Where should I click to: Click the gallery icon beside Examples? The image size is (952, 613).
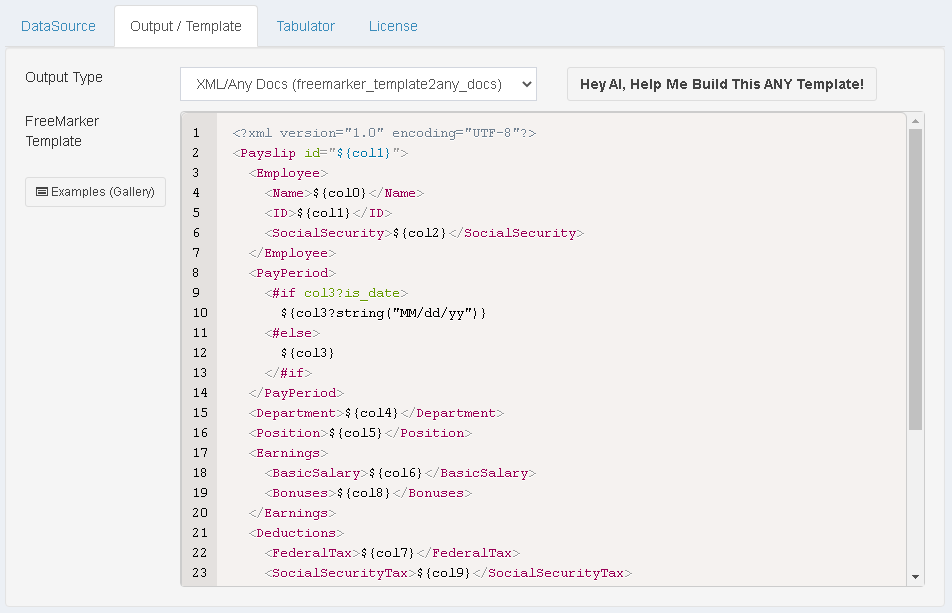pyautogui.click(x=42, y=191)
